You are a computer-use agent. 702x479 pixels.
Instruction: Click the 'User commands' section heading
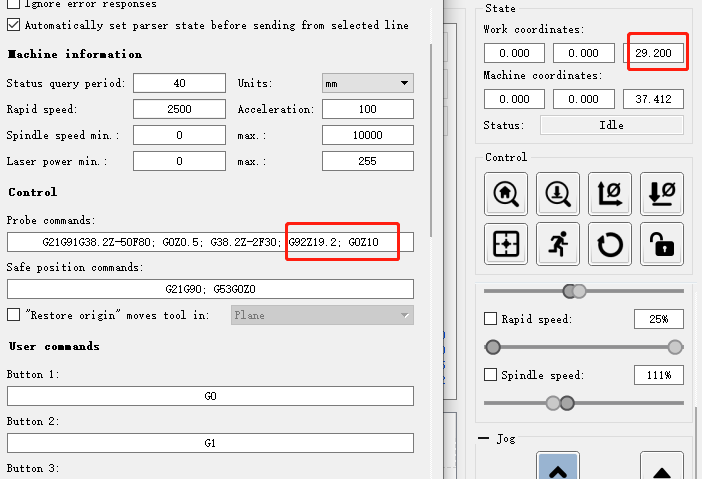54,346
